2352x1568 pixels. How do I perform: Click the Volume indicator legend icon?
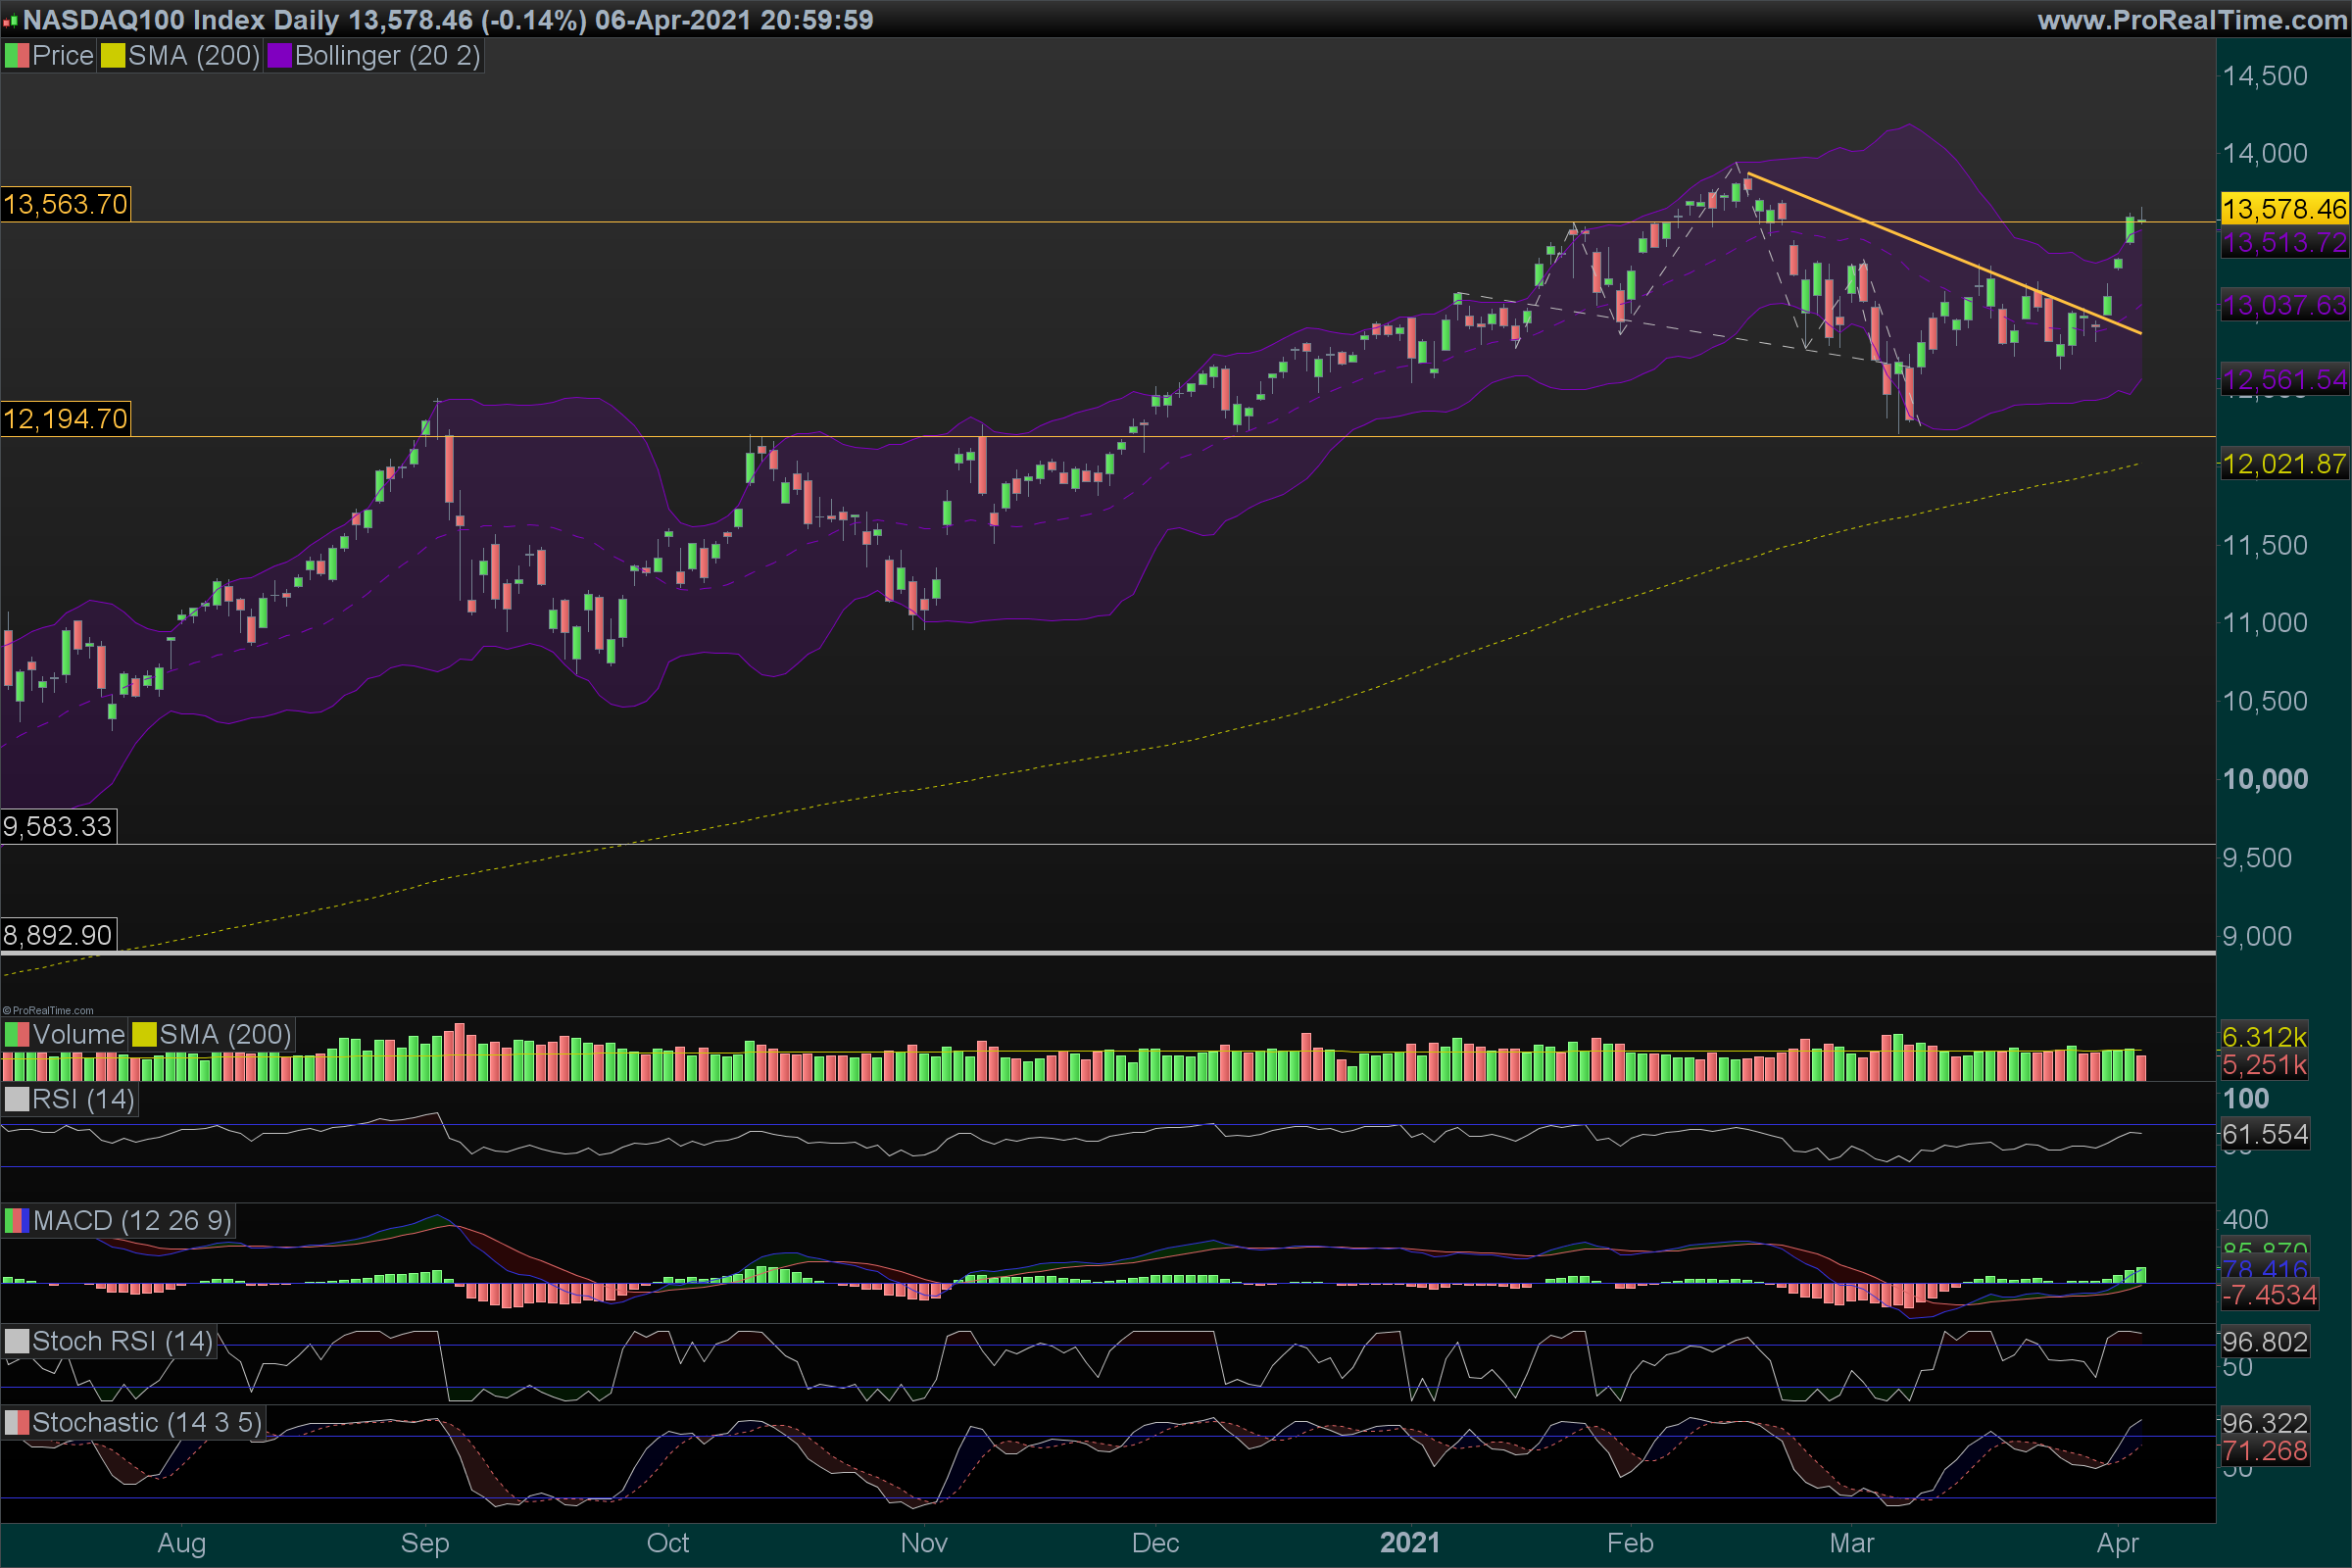17,1034
